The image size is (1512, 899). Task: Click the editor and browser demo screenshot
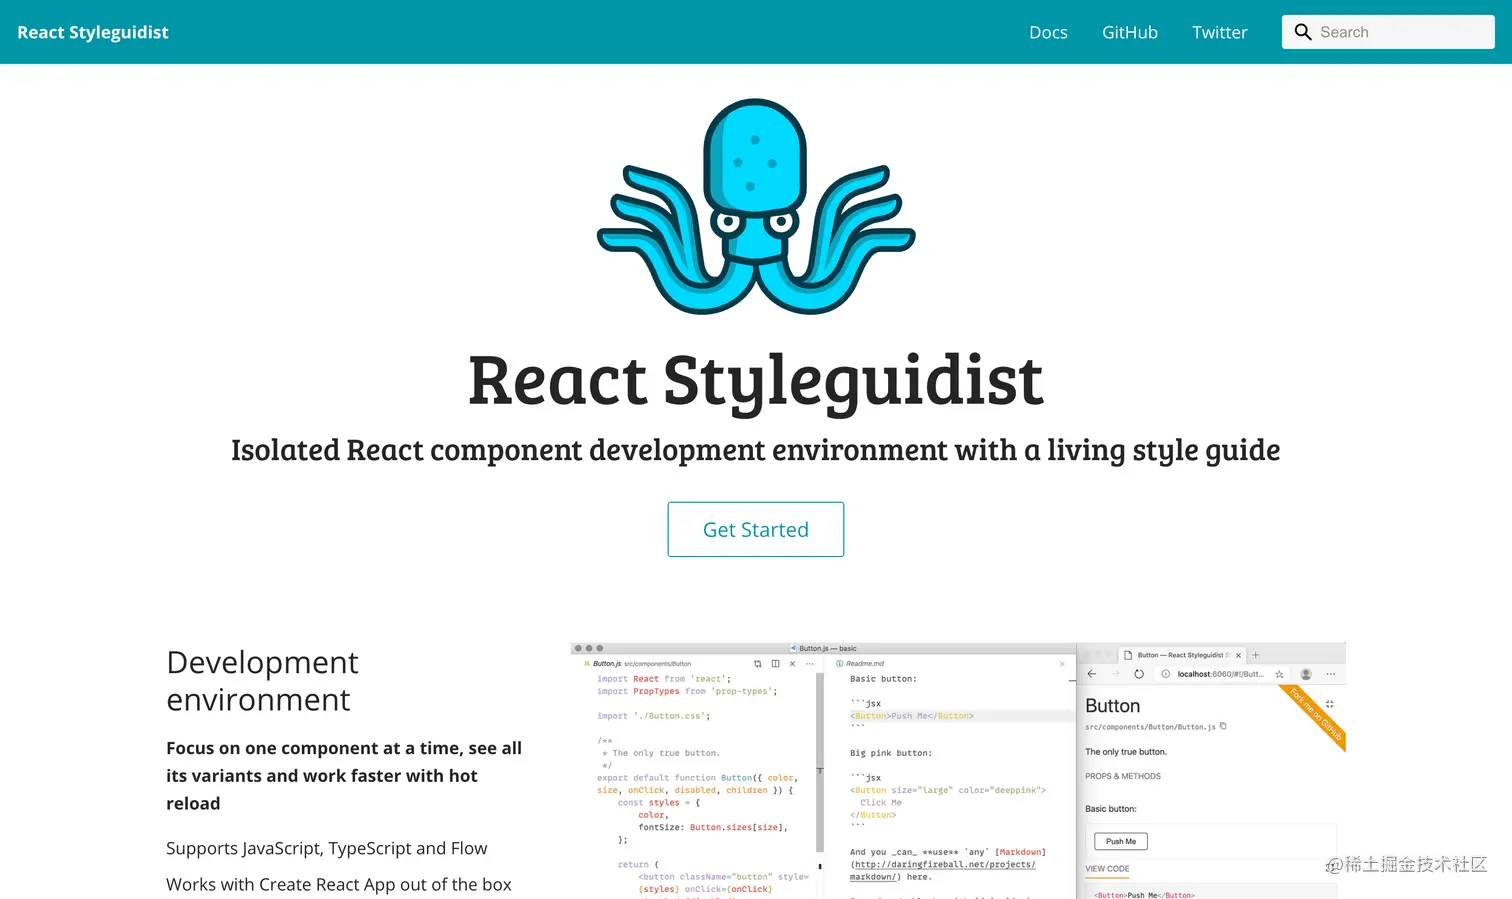pos(958,771)
